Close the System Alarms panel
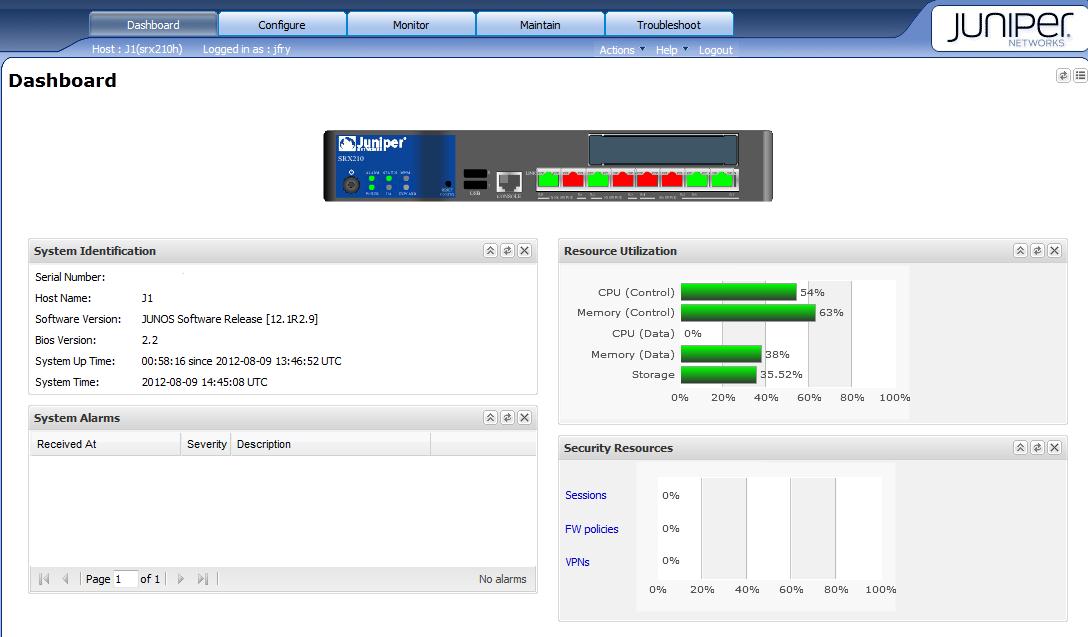This screenshot has width=1088, height=637. tap(525, 417)
